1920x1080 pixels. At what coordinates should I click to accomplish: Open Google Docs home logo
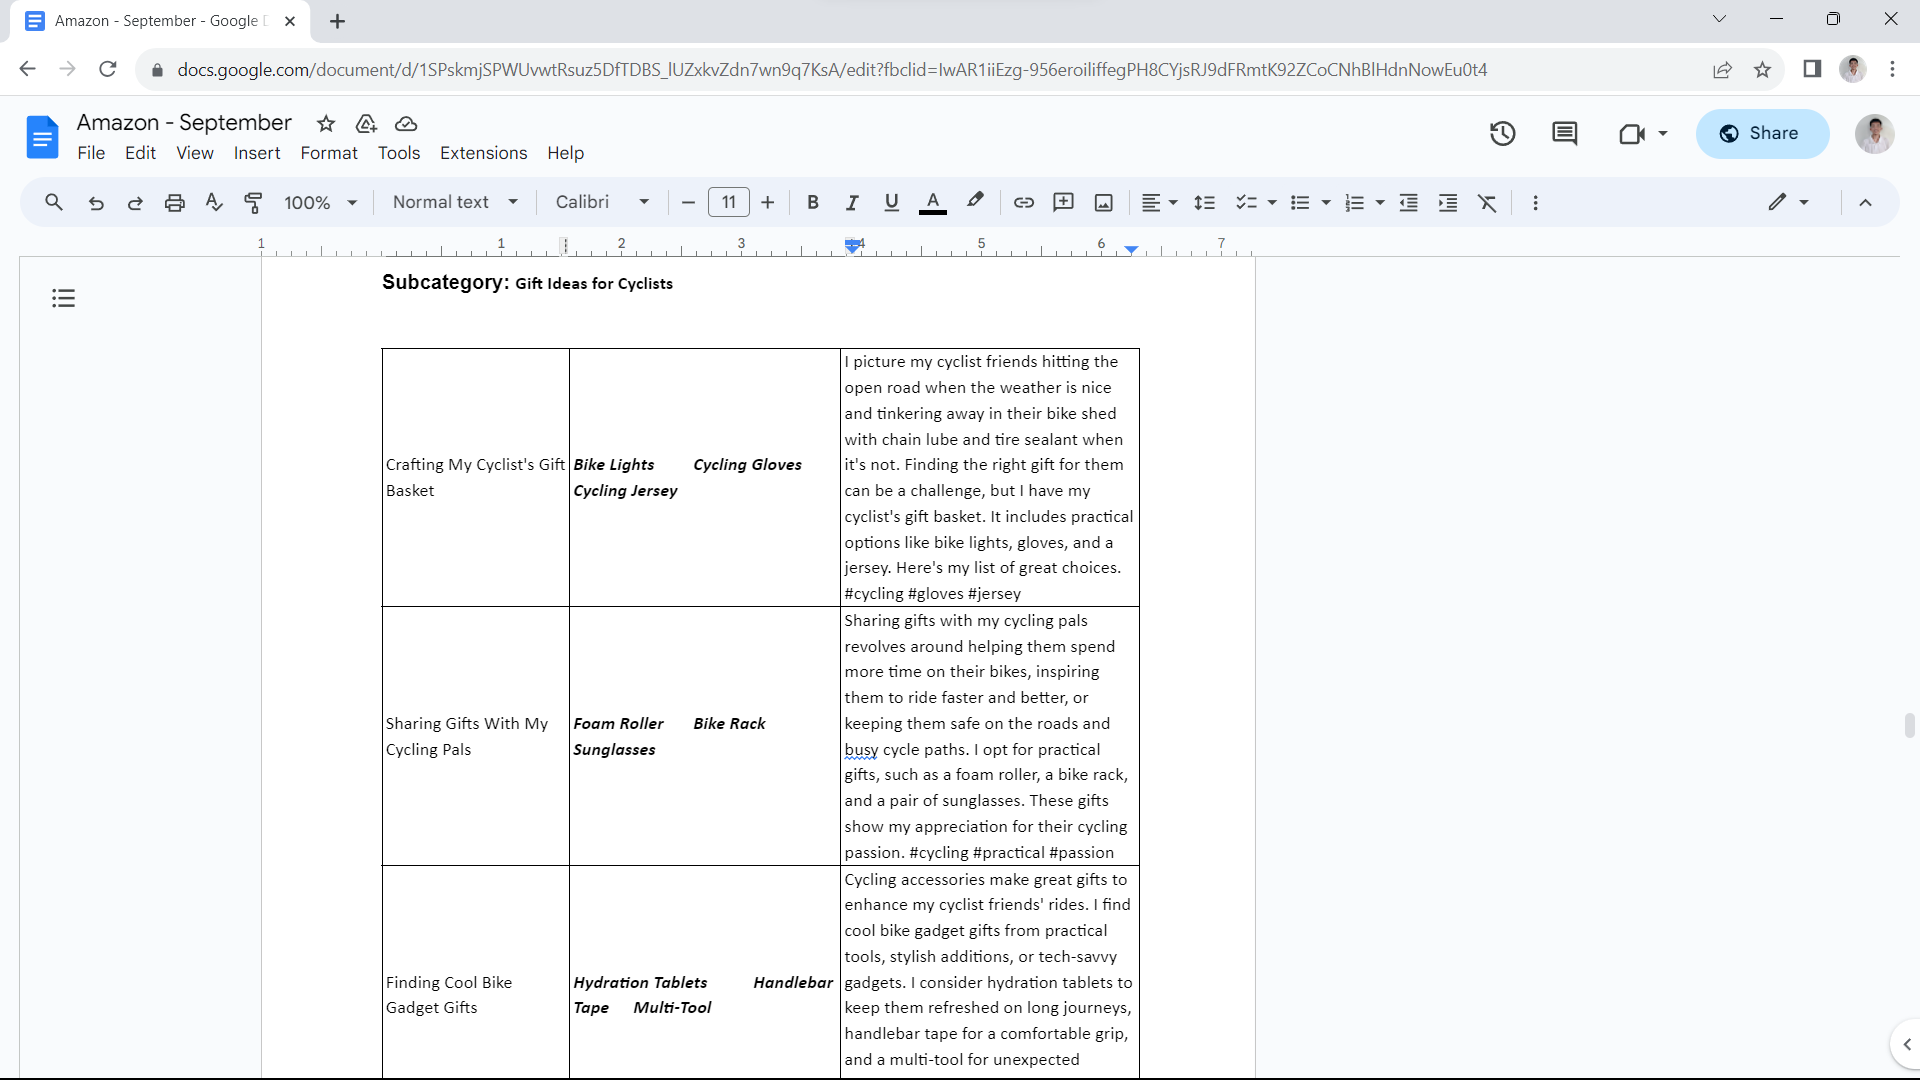click(x=42, y=137)
